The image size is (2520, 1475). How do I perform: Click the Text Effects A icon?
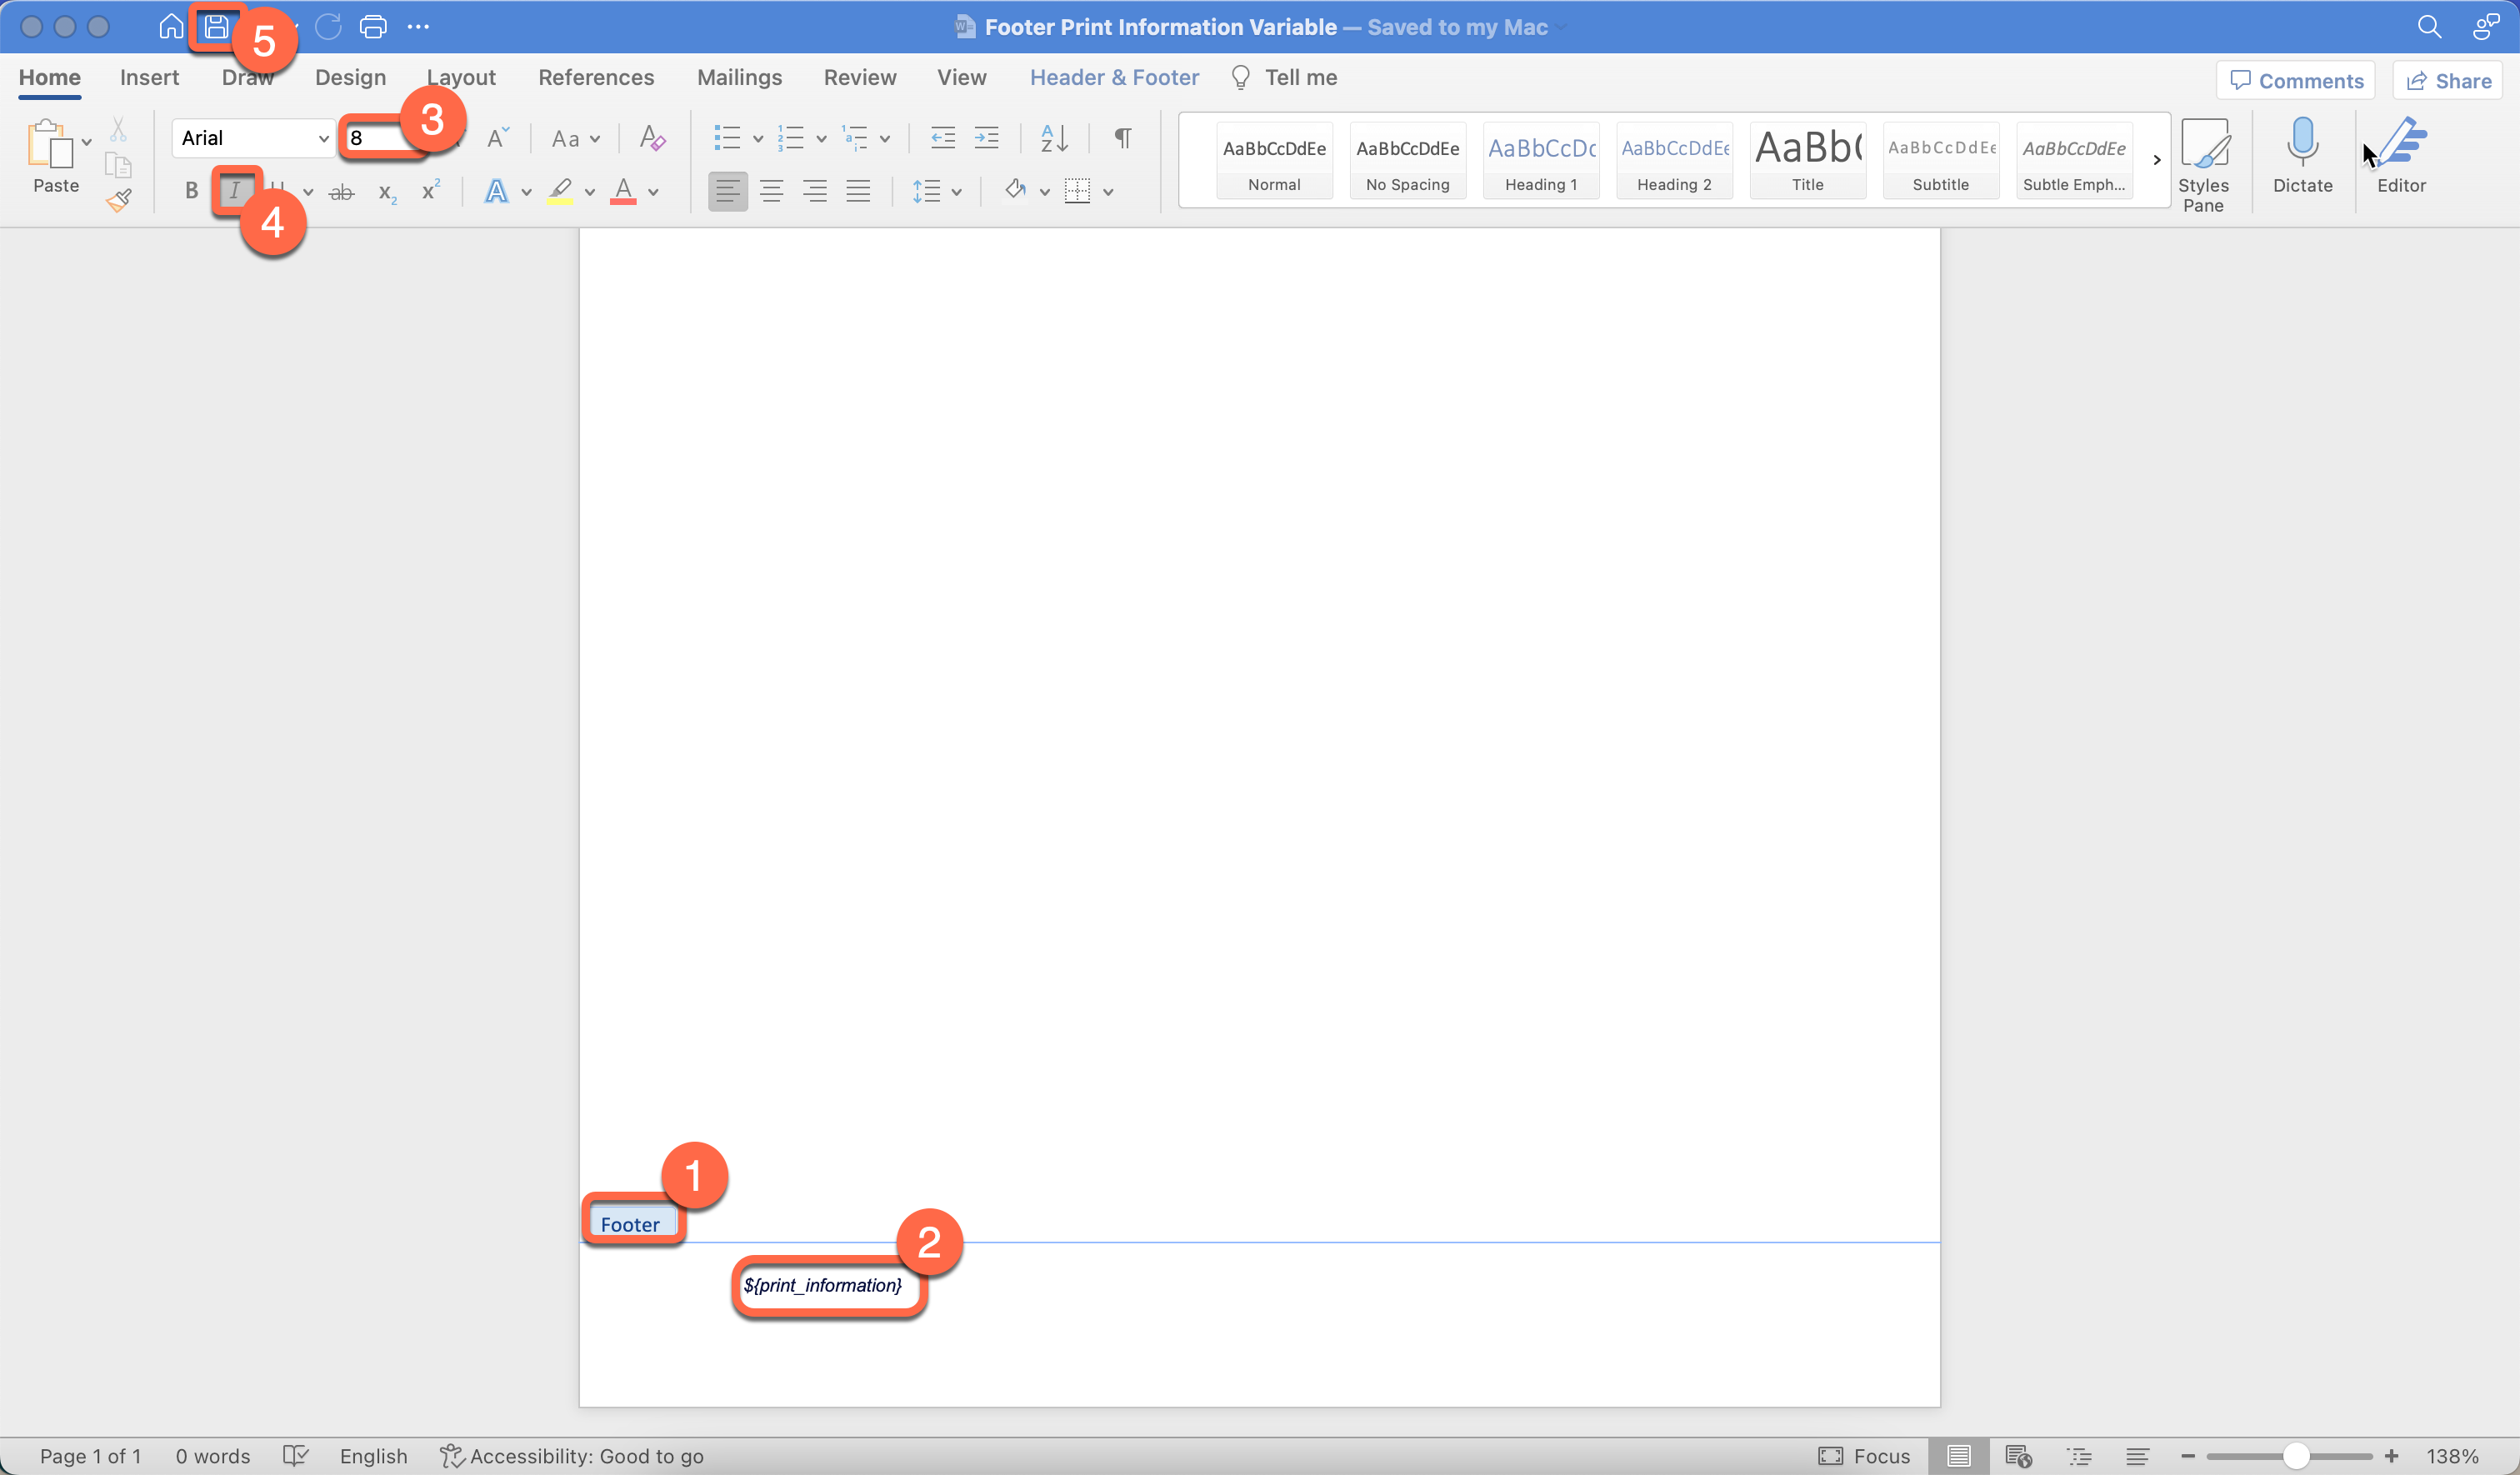tap(496, 191)
